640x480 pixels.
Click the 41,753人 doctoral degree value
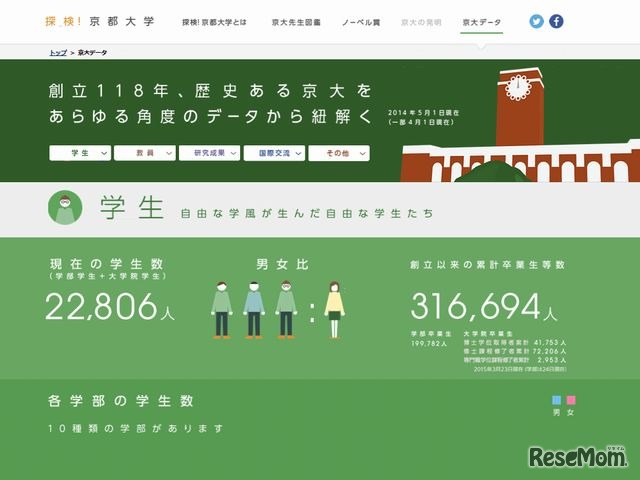[x=550, y=342]
